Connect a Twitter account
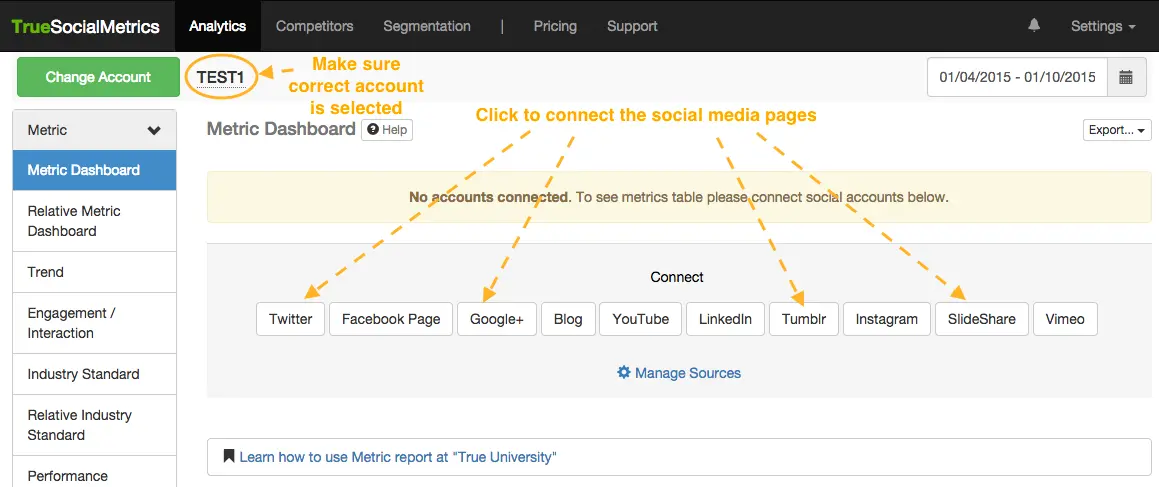Screen dimensions: 1159x487 (291, 319)
